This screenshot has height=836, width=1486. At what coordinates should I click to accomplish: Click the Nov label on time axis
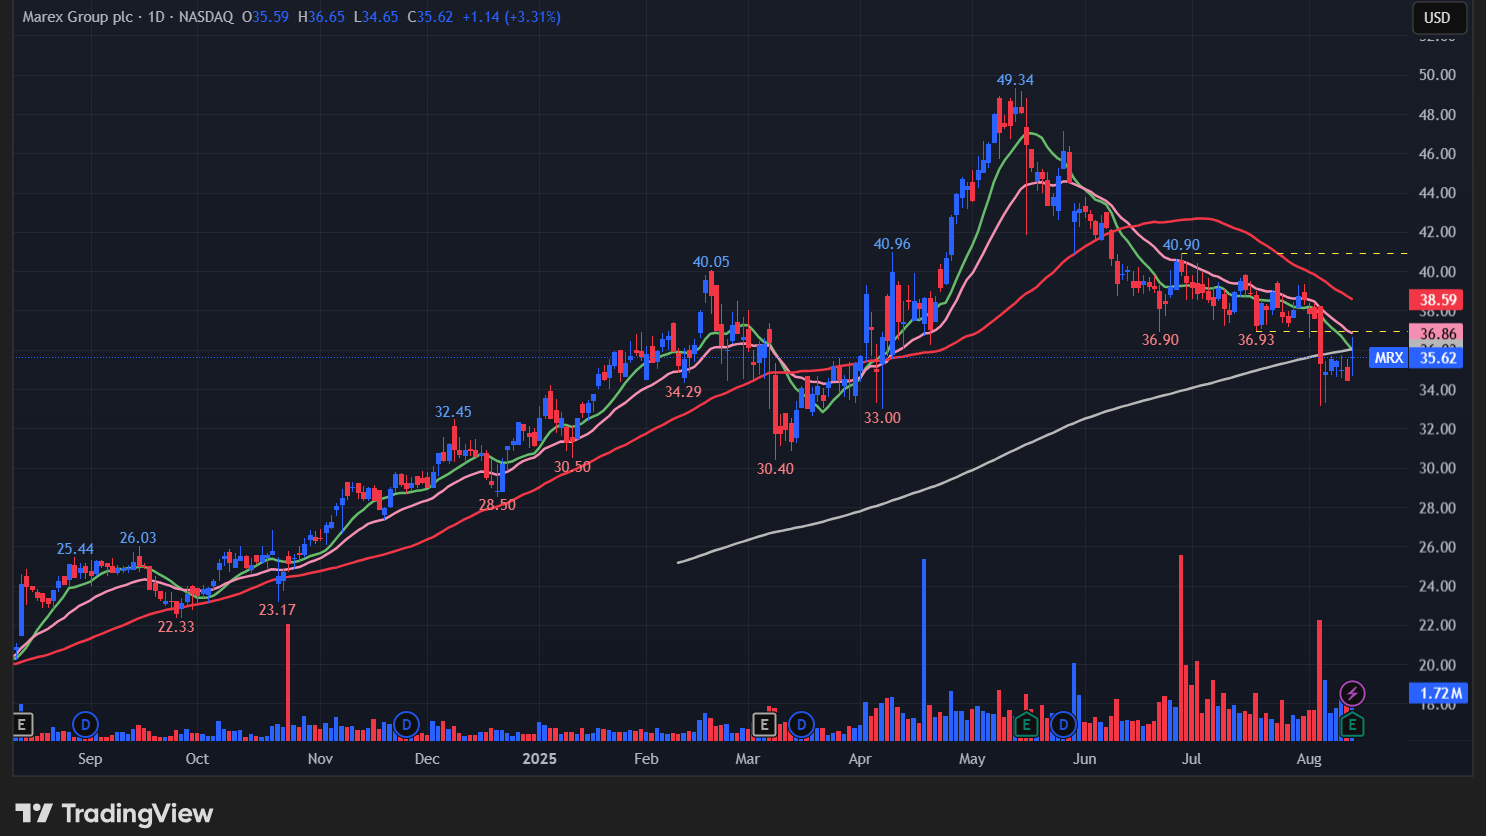point(320,759)
